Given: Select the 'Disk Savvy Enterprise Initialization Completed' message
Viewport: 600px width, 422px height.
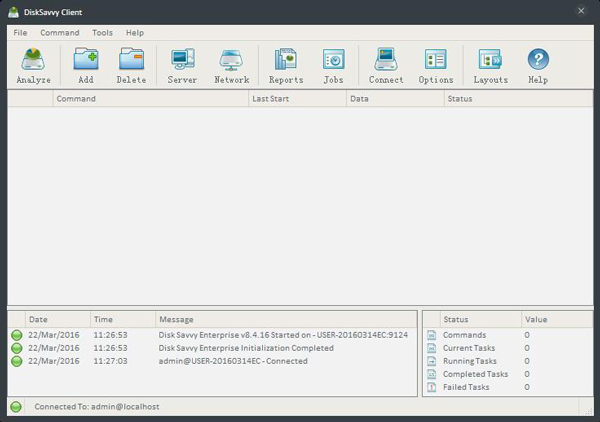Looking at the screenshot, I should (246, 348).
